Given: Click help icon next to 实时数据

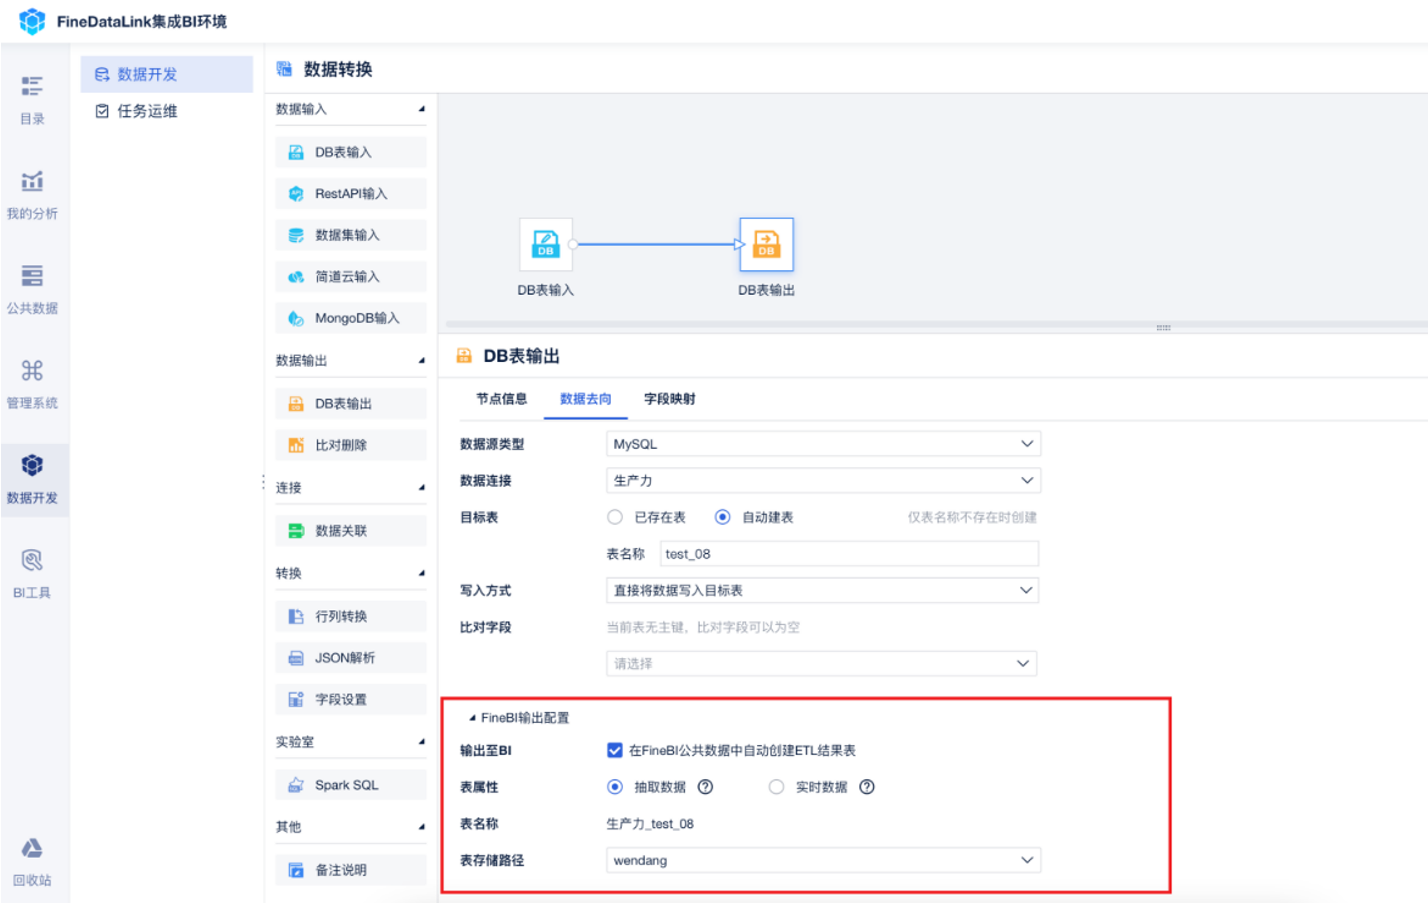Looking at the screenshot, I should [867, 787].
